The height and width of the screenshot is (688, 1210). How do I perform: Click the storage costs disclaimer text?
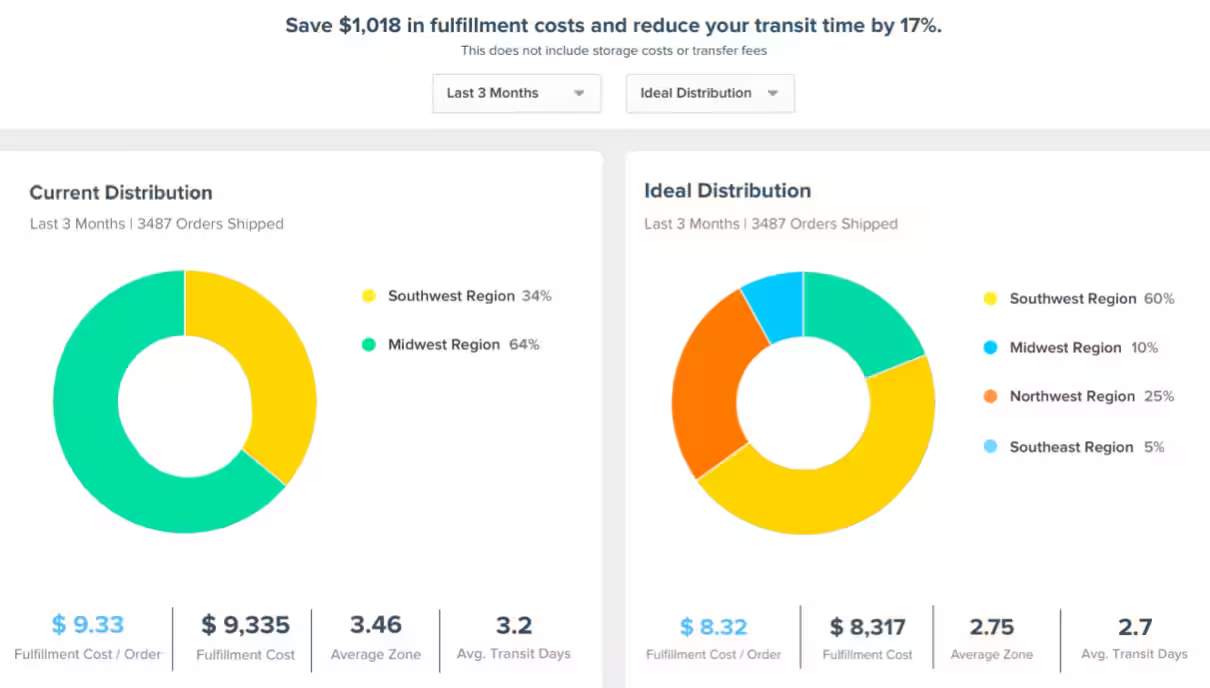click(x=613, y=50)
